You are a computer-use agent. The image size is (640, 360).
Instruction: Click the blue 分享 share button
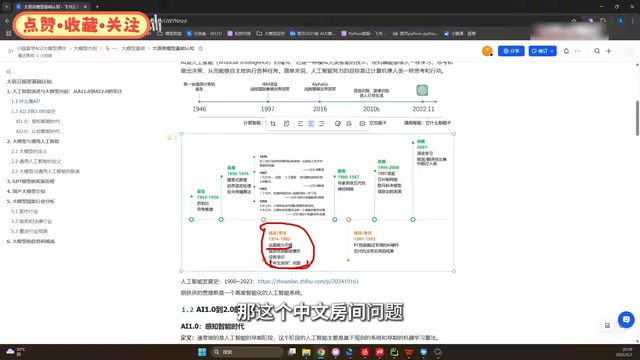511,51
